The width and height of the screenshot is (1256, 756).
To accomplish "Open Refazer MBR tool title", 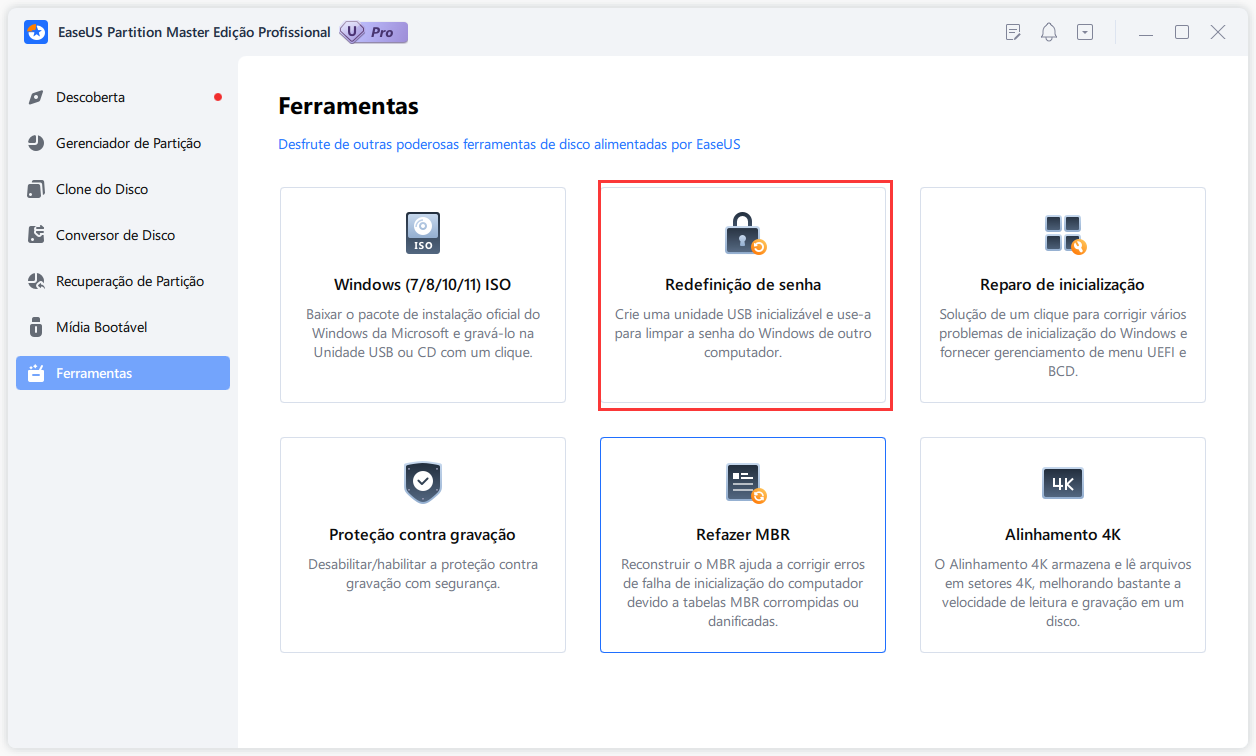I will [743, 535].
